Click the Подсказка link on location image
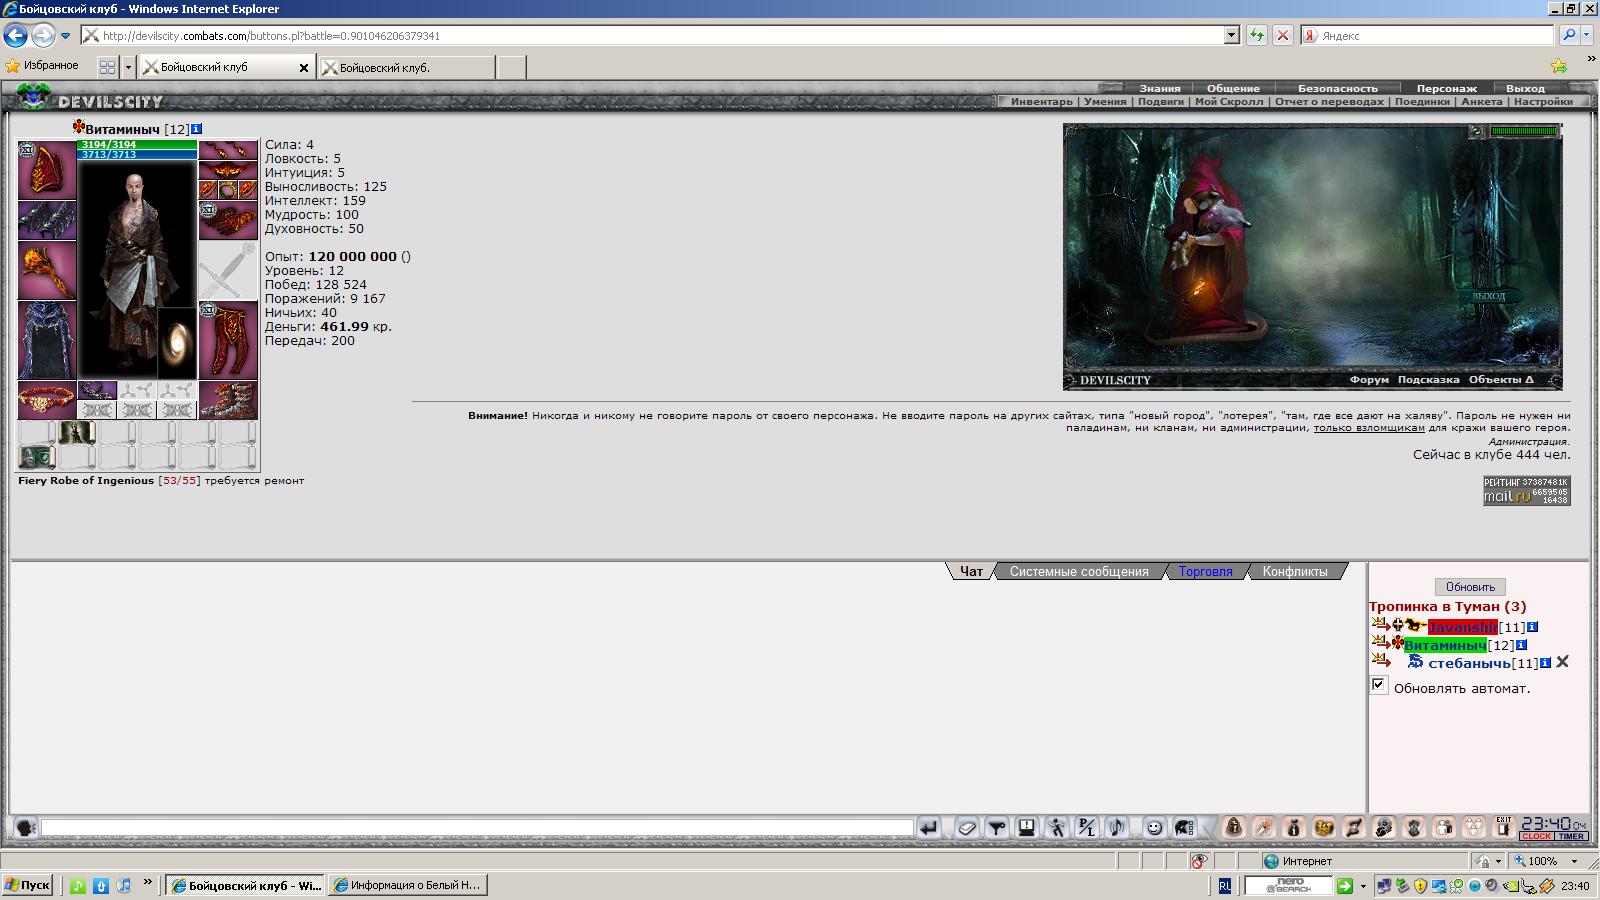The height and width of the screenshot is (900, 1600). 1428,380
